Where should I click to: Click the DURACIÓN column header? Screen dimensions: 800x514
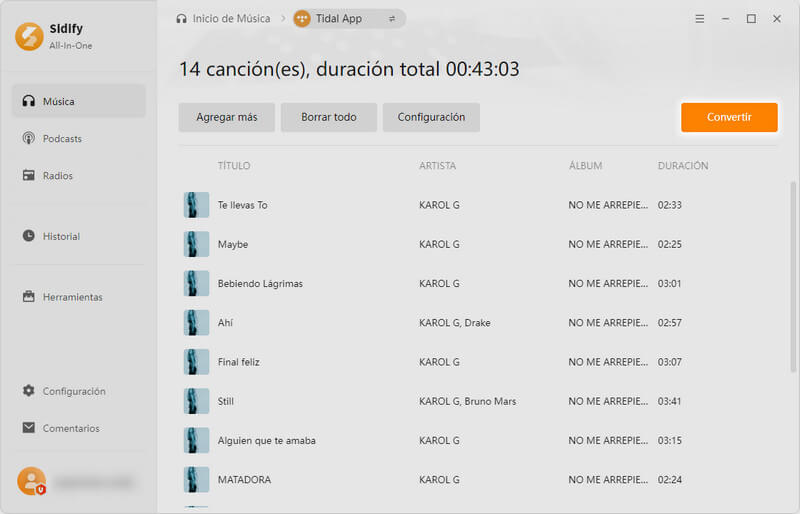[683, 165]
